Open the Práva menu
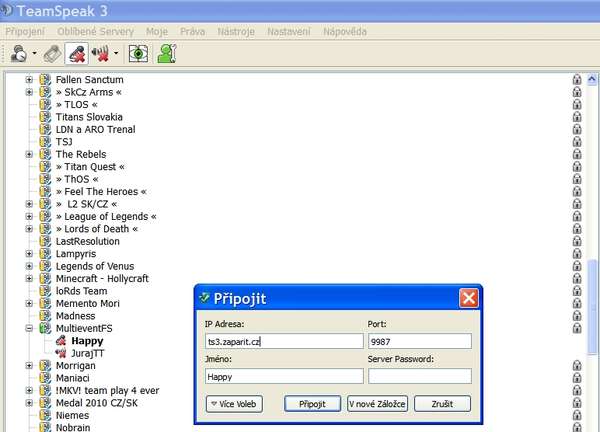This screenshot has height=432, width=600. click(192, 31)
